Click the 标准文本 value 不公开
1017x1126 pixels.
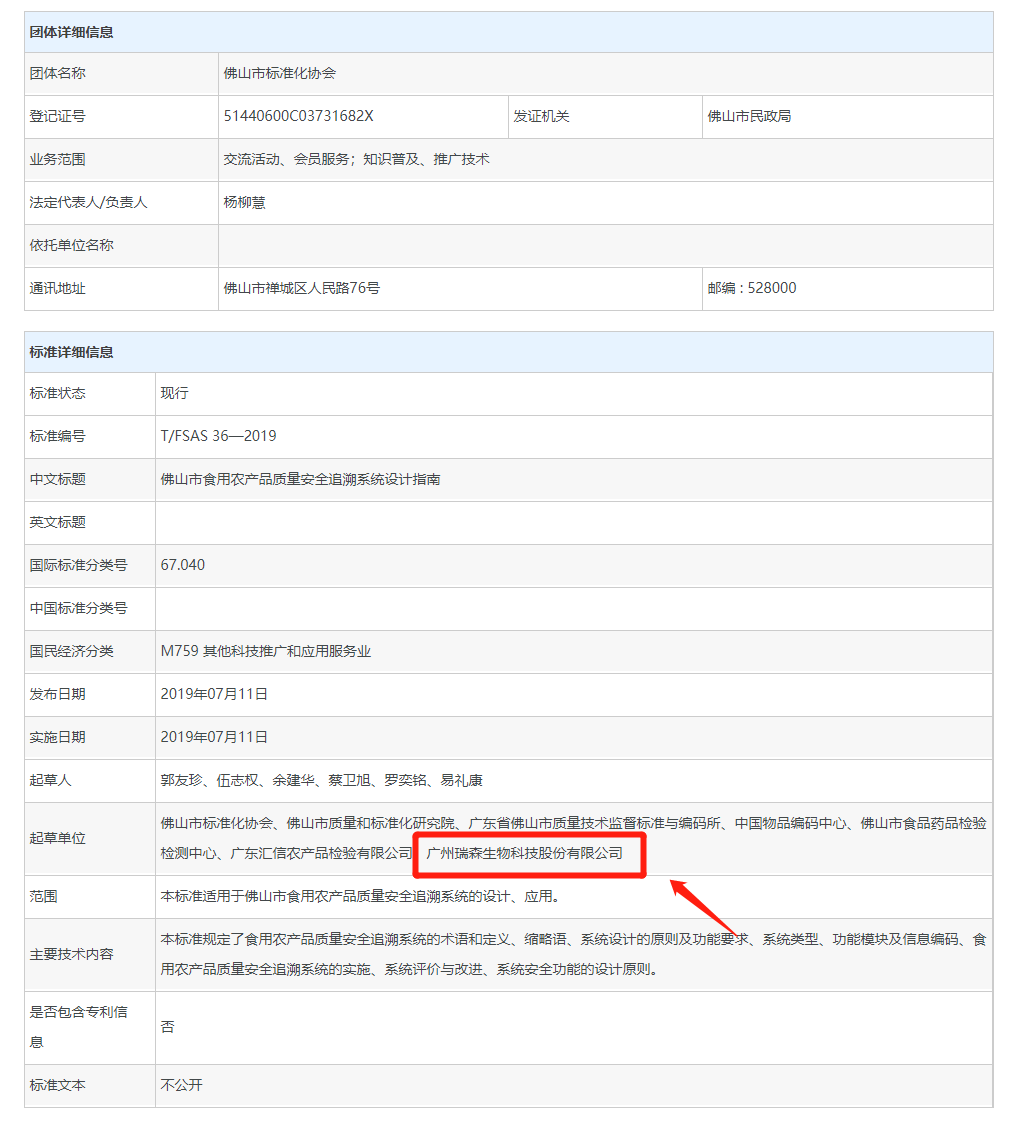coord(181,1085)
